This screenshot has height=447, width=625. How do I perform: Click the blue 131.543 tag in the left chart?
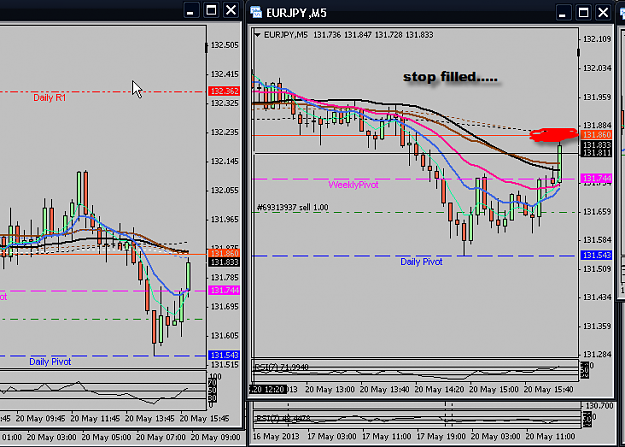point(224,355)
